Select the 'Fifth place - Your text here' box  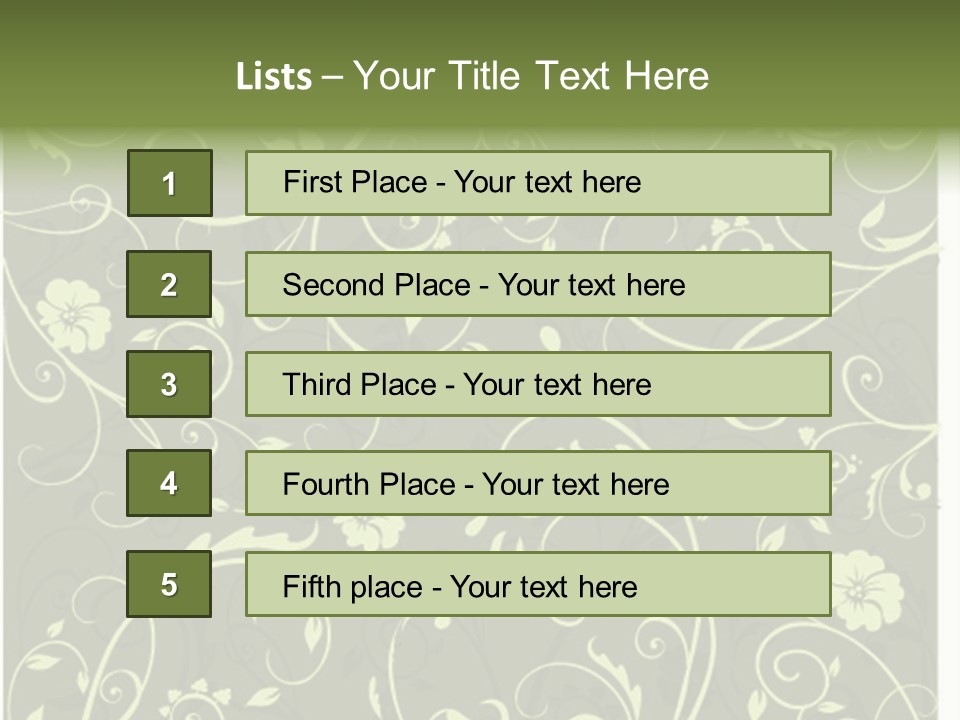coord(538,584)
